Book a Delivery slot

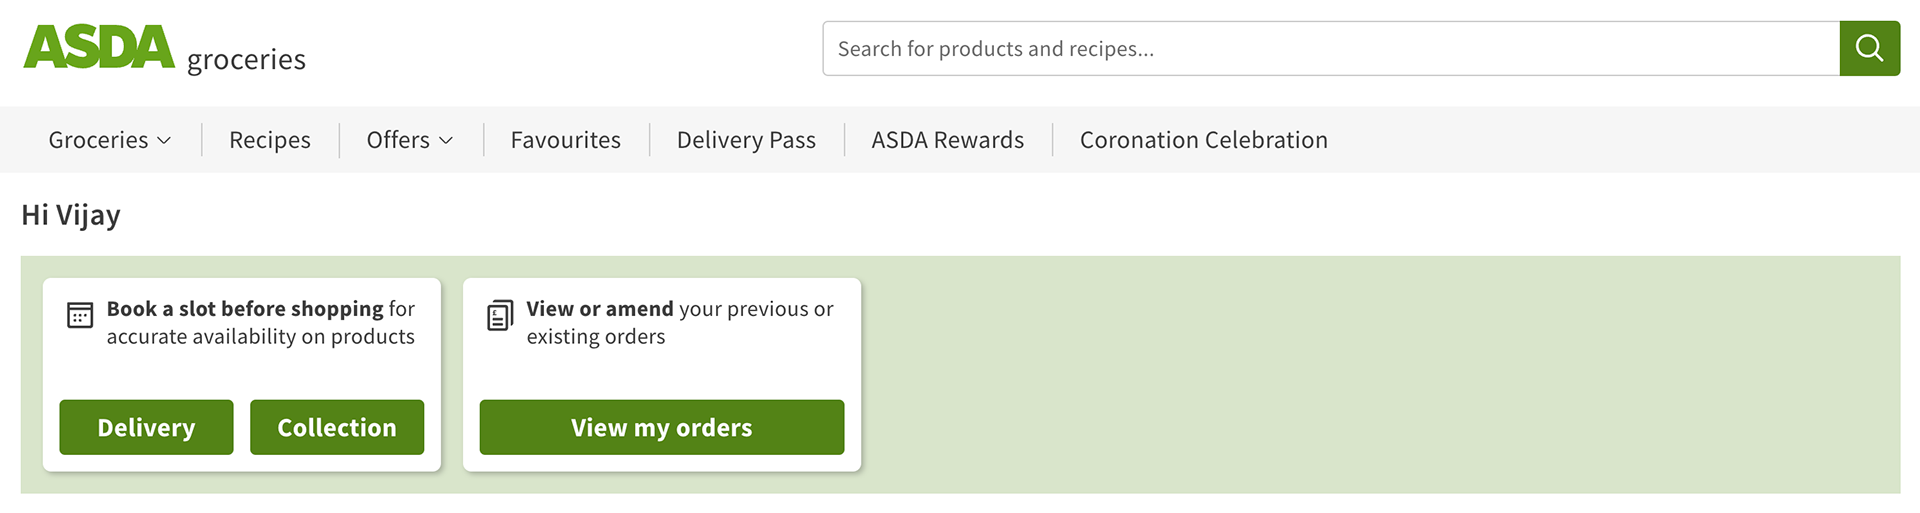pyautogui.click(x=146, y=427)
